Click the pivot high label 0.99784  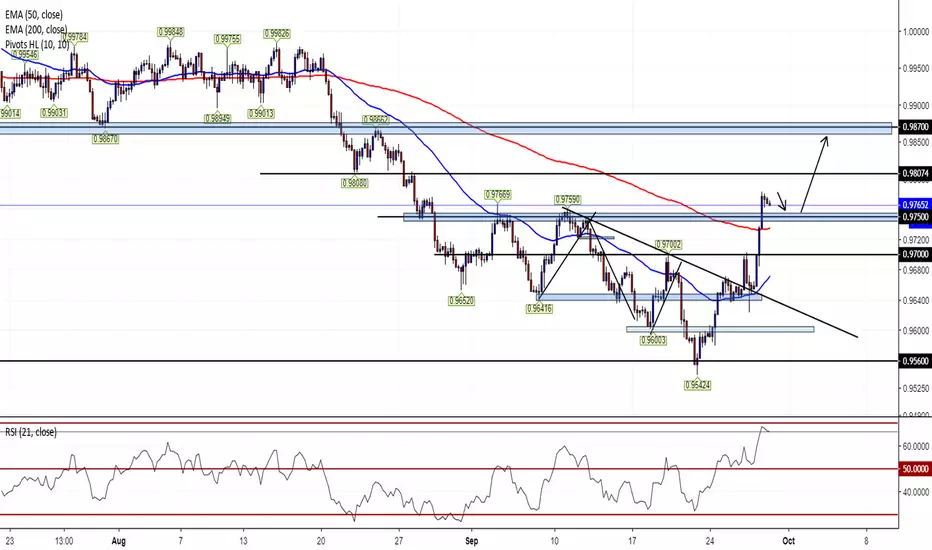pos(74,37)
